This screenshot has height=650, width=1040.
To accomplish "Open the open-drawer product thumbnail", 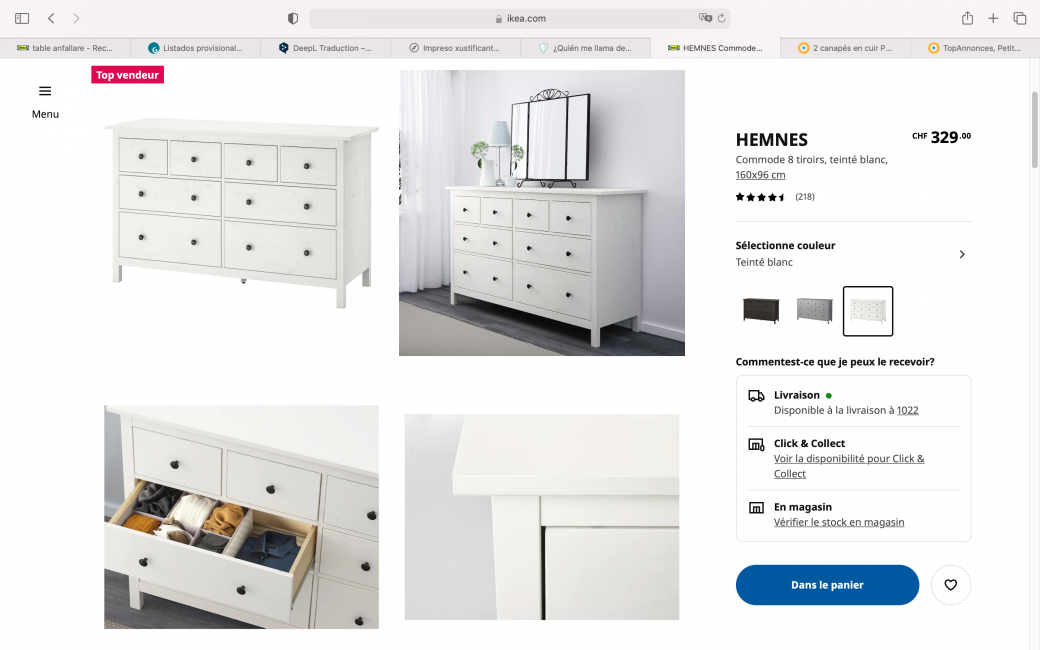I will click(x=241, y=517).
